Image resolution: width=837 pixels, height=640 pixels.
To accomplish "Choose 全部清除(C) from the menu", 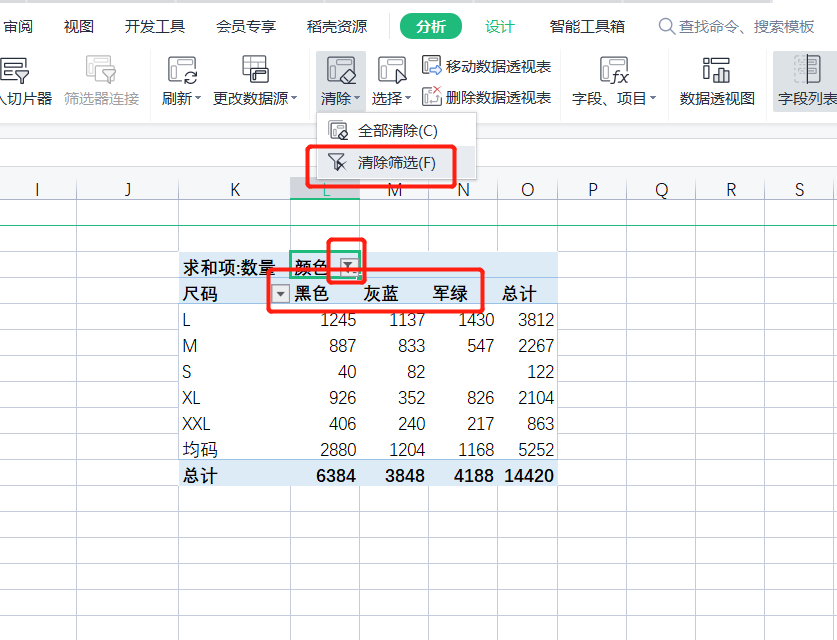I will (396, 131).
